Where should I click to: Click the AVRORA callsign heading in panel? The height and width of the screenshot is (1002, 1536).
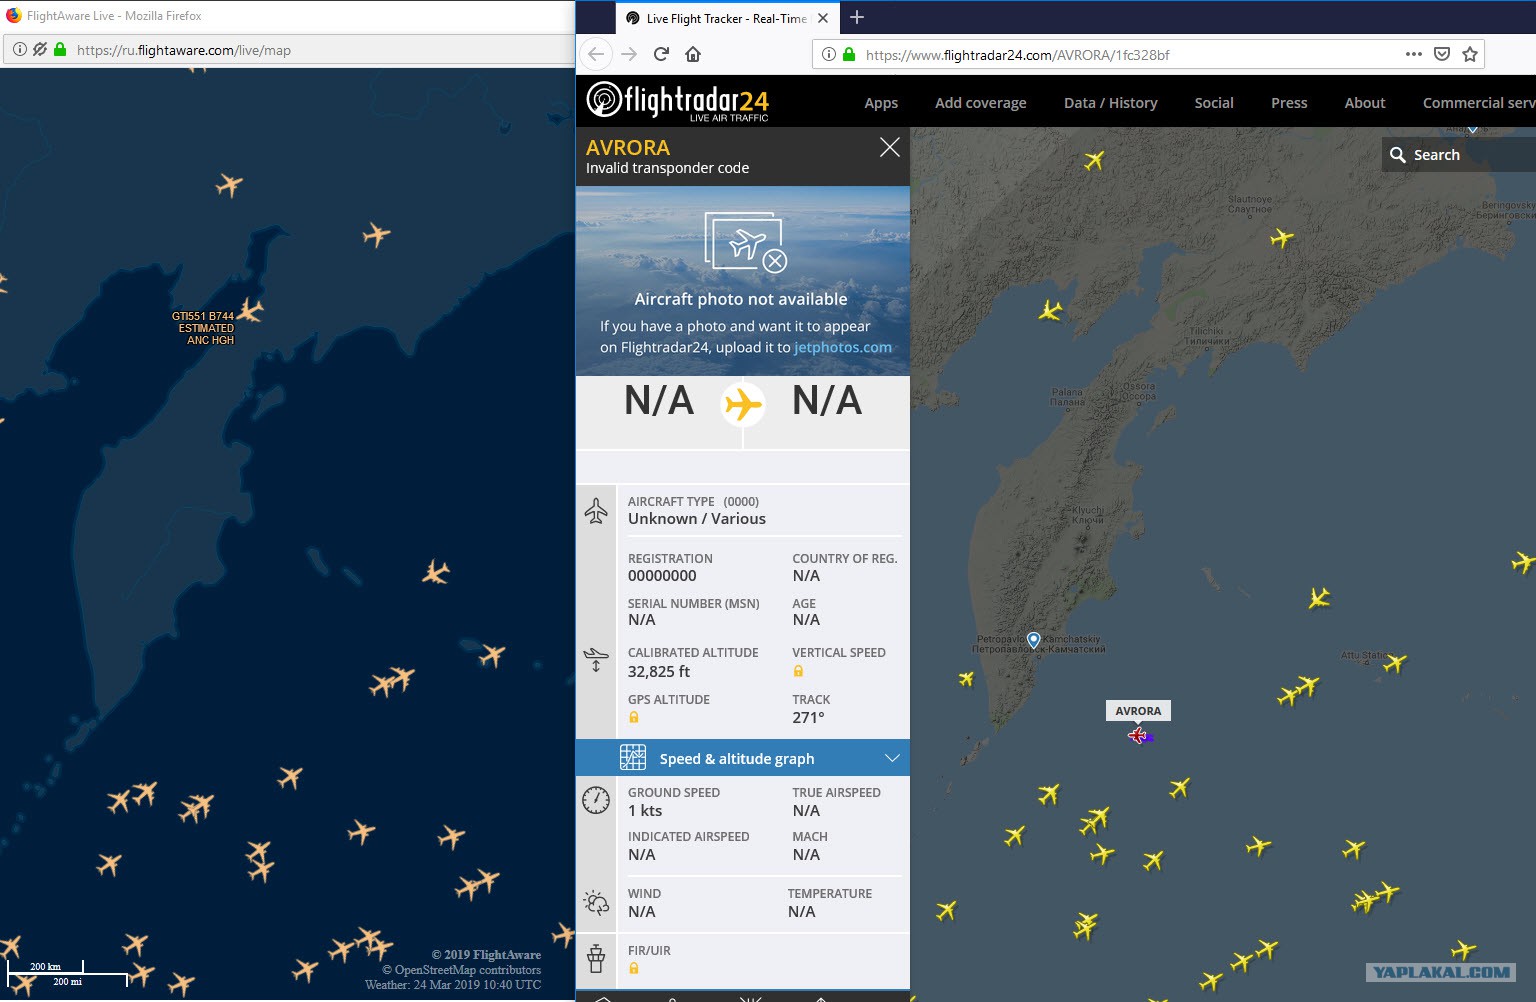pyautogui.click(x=628, y=147)
